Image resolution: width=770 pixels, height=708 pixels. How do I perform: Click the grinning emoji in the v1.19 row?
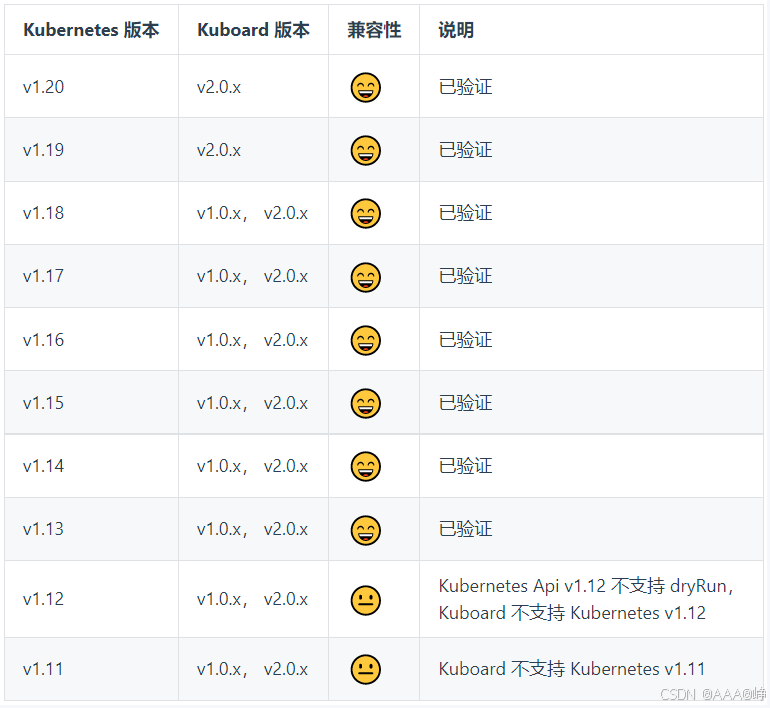click(365, 151)
